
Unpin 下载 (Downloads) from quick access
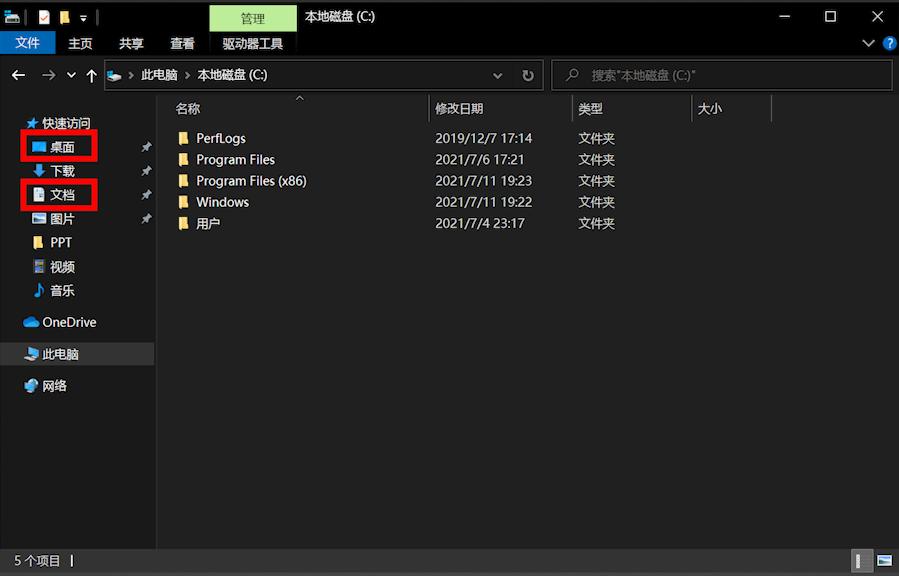(145, 171)
